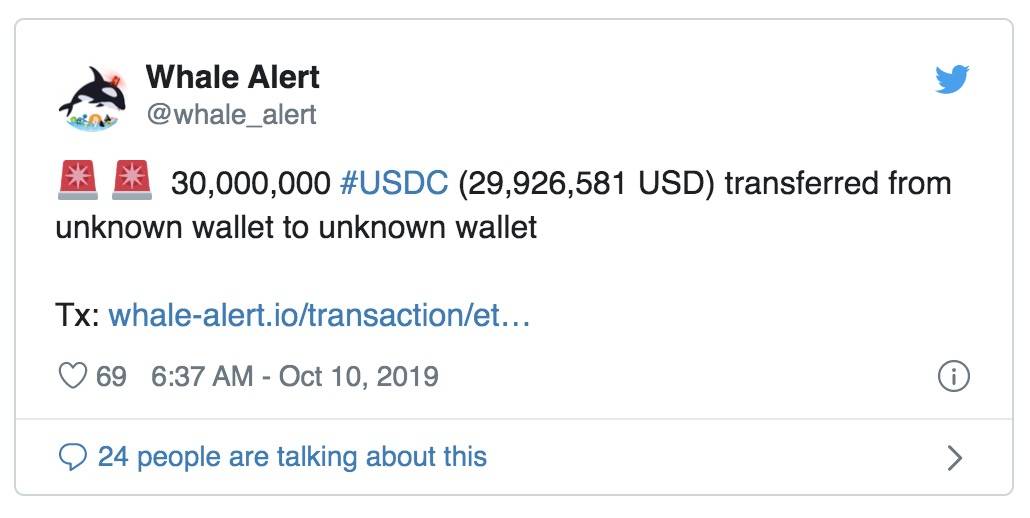Image resolution: width=1030 pixels, height=518 pixels.
Task: Click the speech bubble reply icon
Action: tap(72, 457)
